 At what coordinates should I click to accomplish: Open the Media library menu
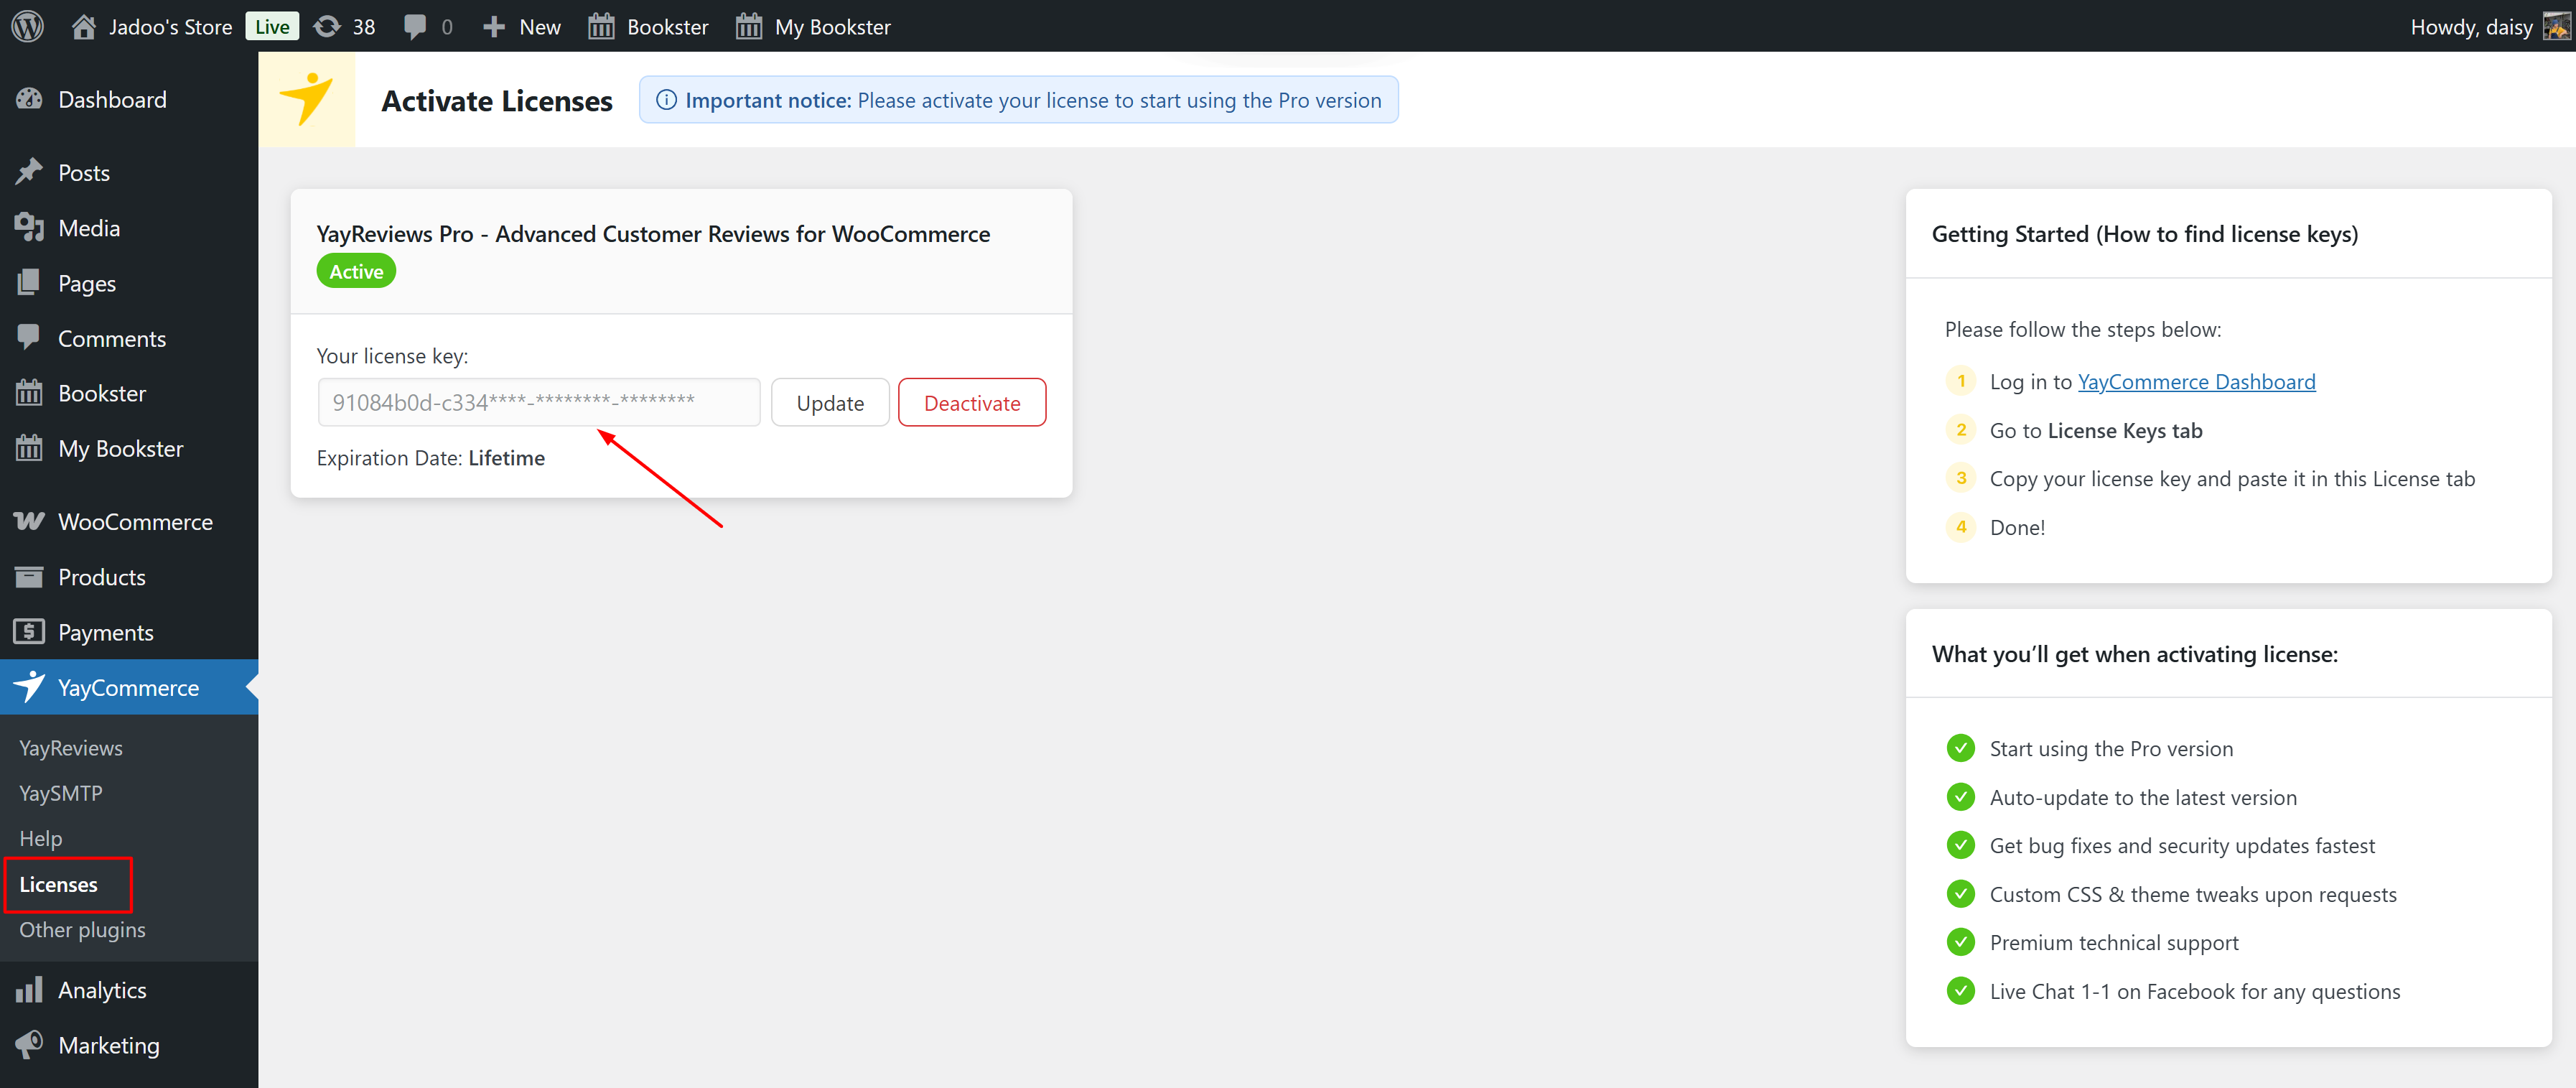89,228
